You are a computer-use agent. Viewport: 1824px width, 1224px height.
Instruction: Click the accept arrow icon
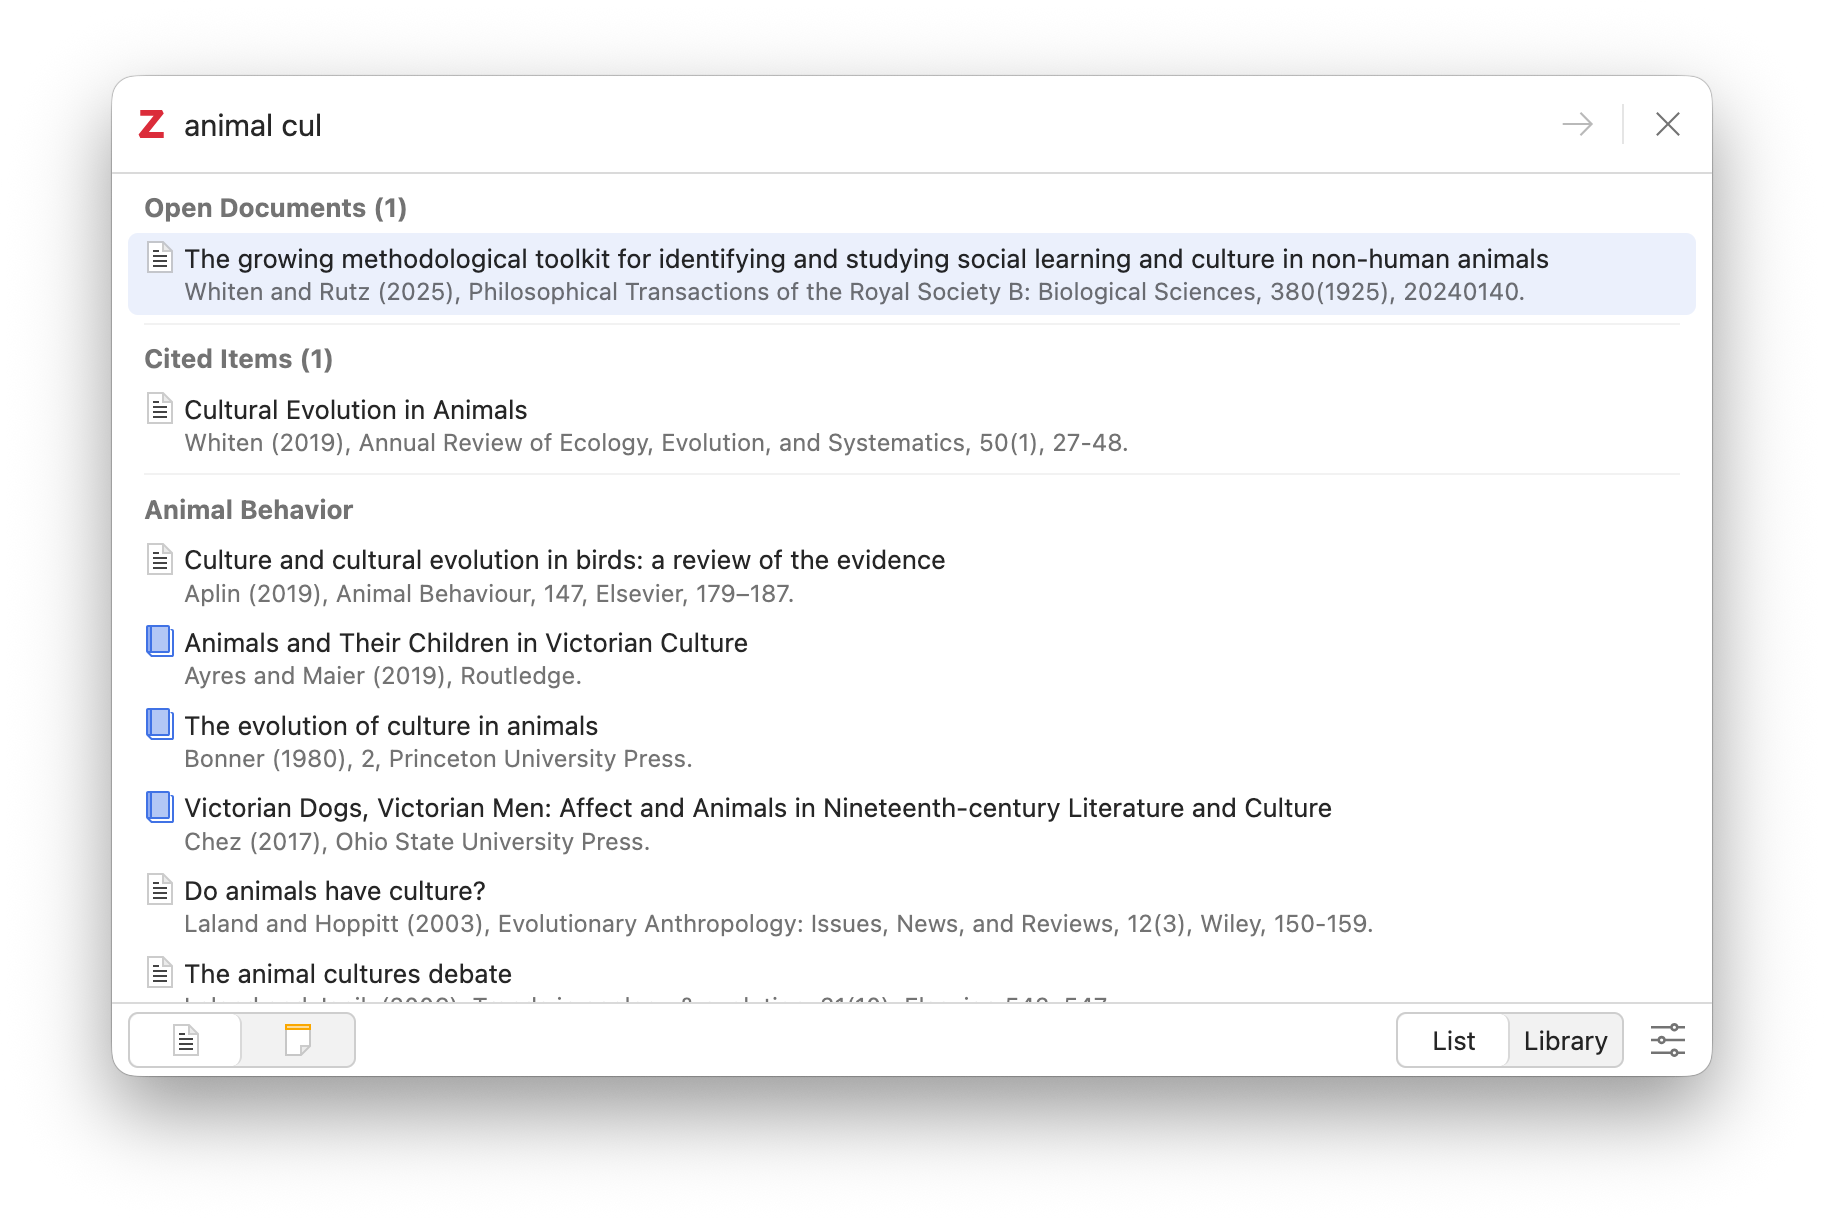coord(1577,125)
